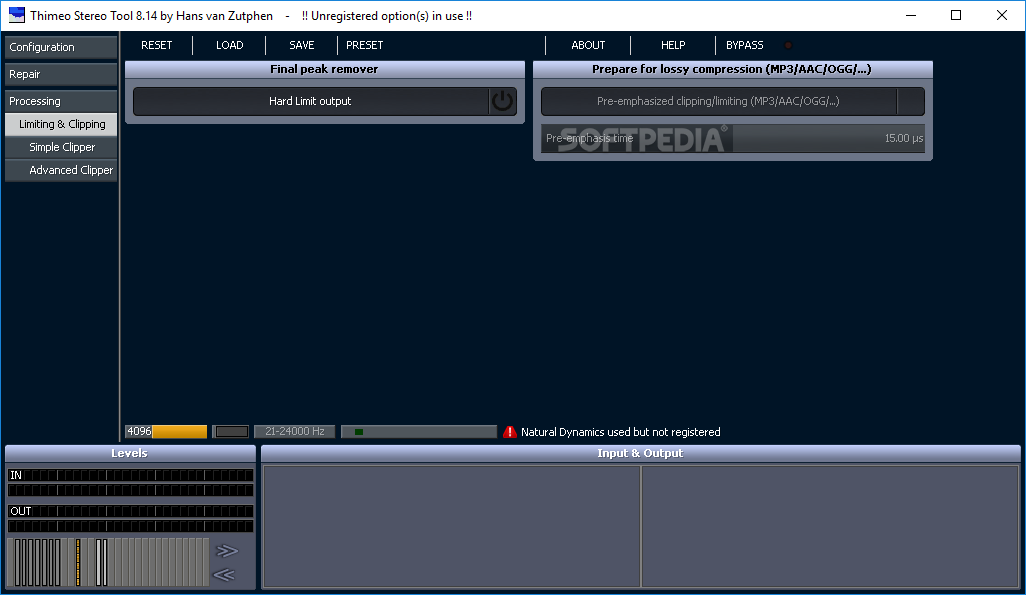Screen dimensions: 1026x595
Task: Click the OUT level meter
Action: (130, 518)
